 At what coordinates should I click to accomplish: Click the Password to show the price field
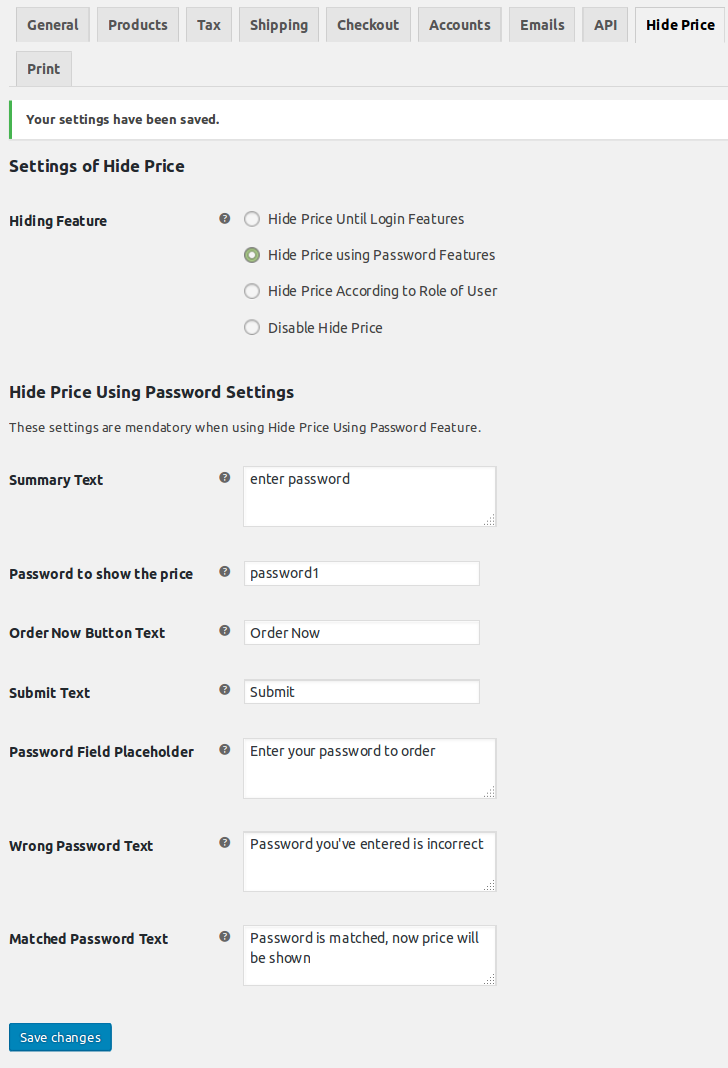click(x=361, y=573)
